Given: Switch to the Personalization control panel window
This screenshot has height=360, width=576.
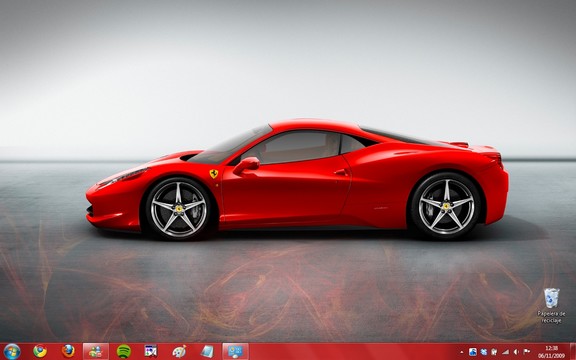Looking at the screenshot, I should tap(235, 352).
